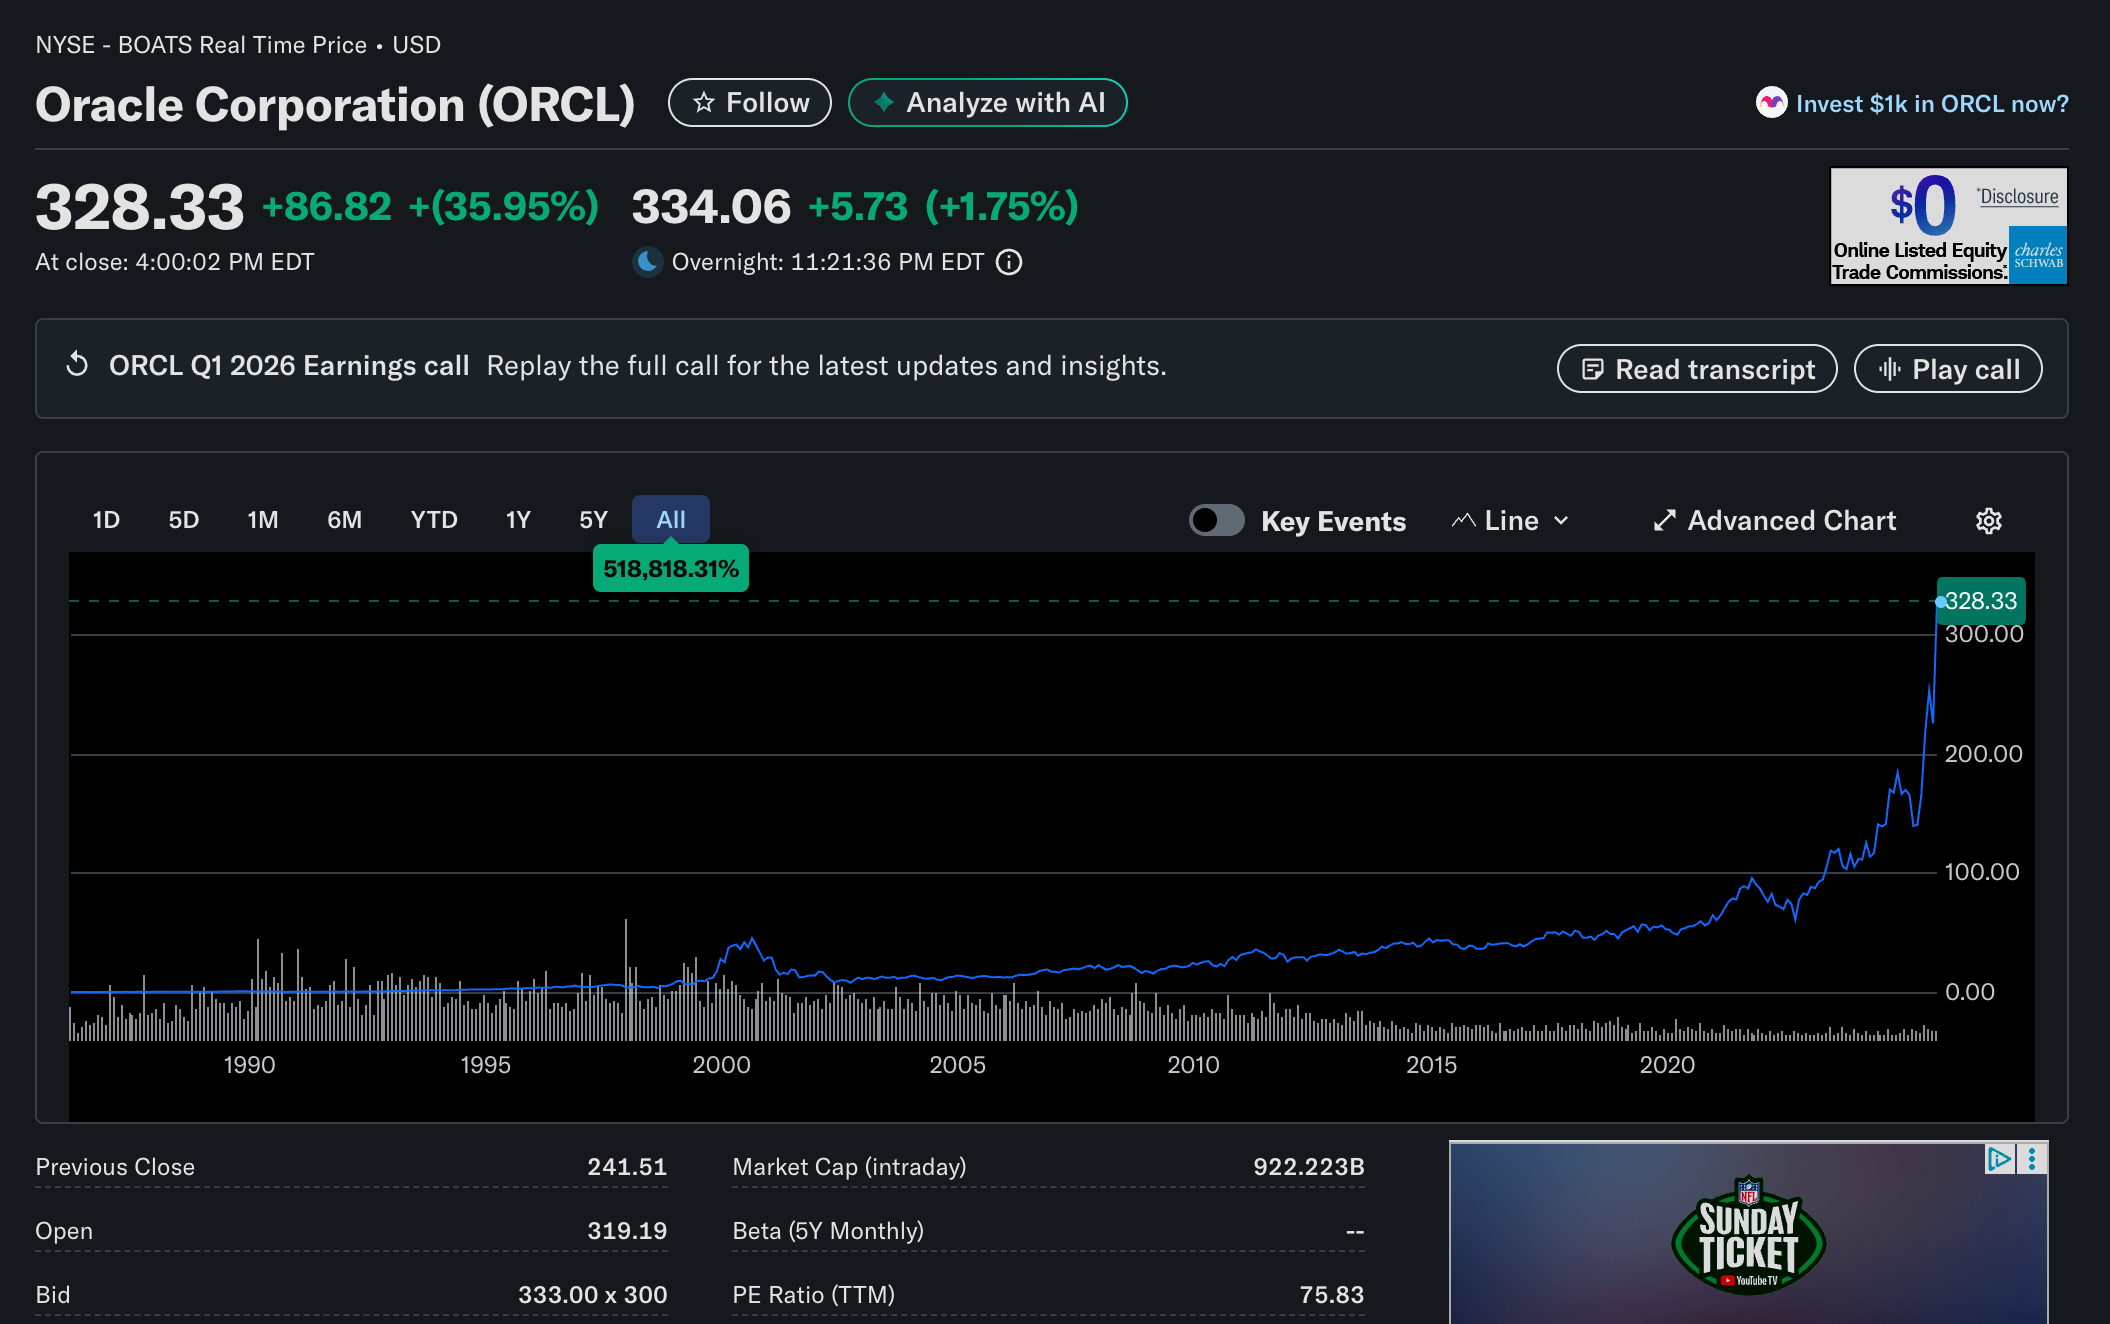This screenshot has width=2110, height=1324.
Task: Click the 328.33 current price chart marker
Action: point(1980,601)
